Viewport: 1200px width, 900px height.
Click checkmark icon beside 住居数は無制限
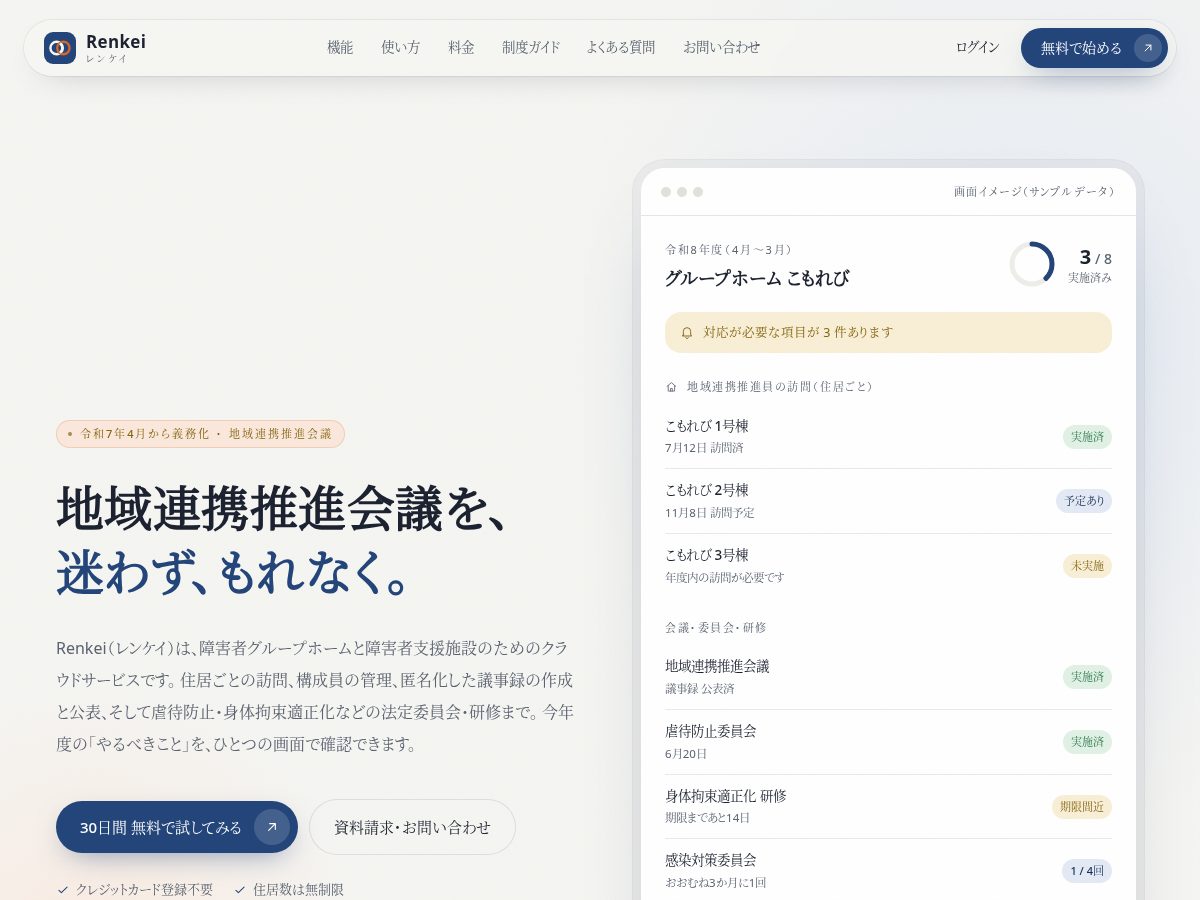[240, 889]
